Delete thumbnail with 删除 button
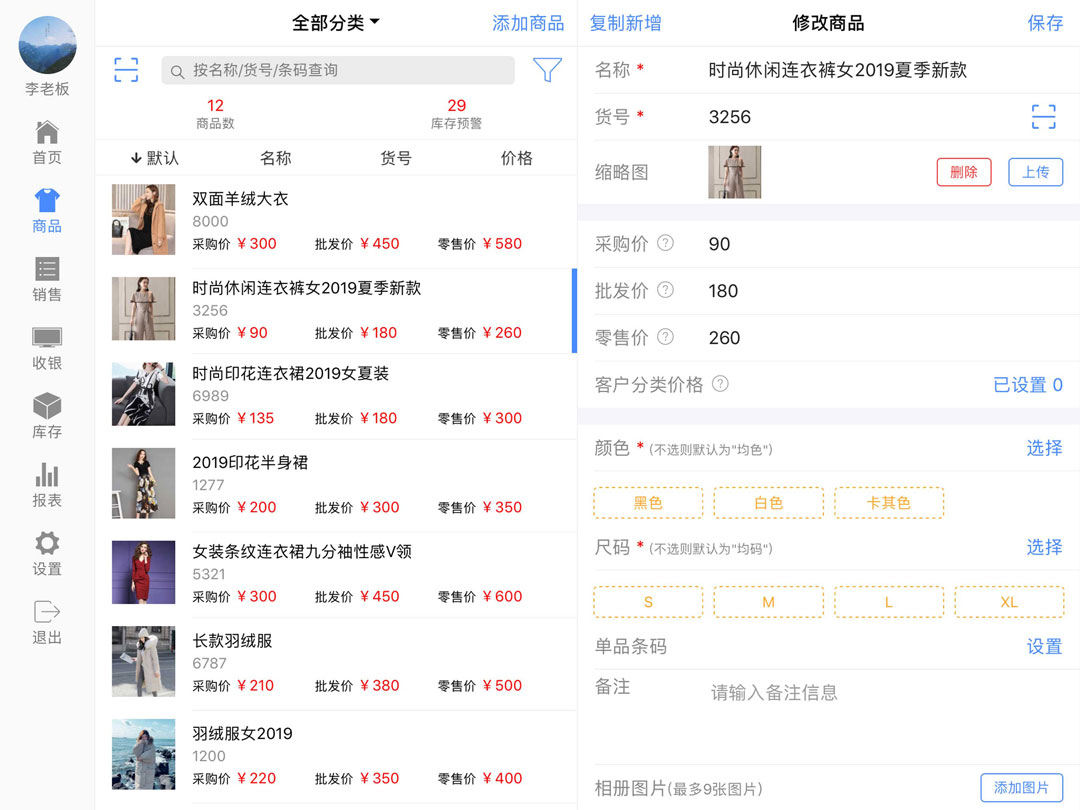The width and height of the screenshot is (1080, 810). pos(964,172)
